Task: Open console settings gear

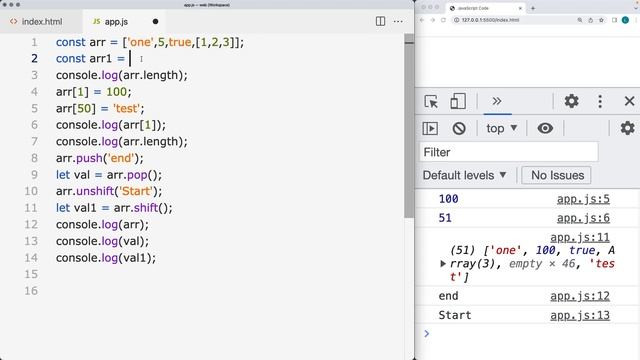Action: pos(627,128)
